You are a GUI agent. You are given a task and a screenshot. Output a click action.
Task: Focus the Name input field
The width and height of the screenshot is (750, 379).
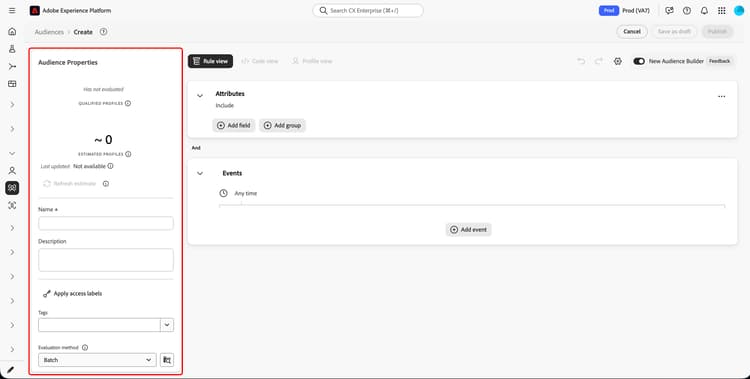[x=106, y=223]
